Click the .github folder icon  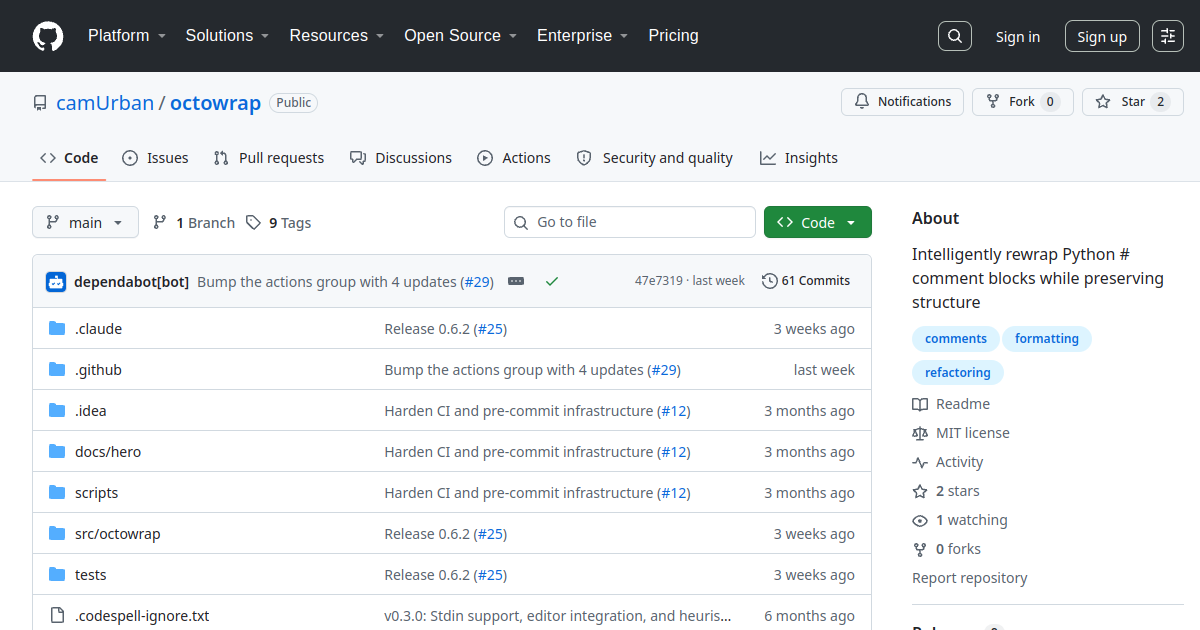pos(57,370)
